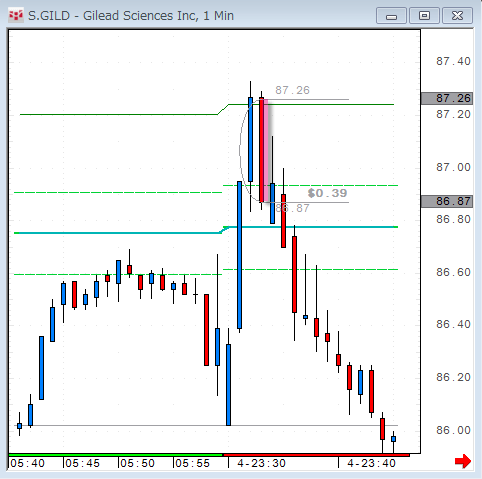Click the 87.20 price axis label
This screenshot has height=479, width=482.
tap(453, 114)
